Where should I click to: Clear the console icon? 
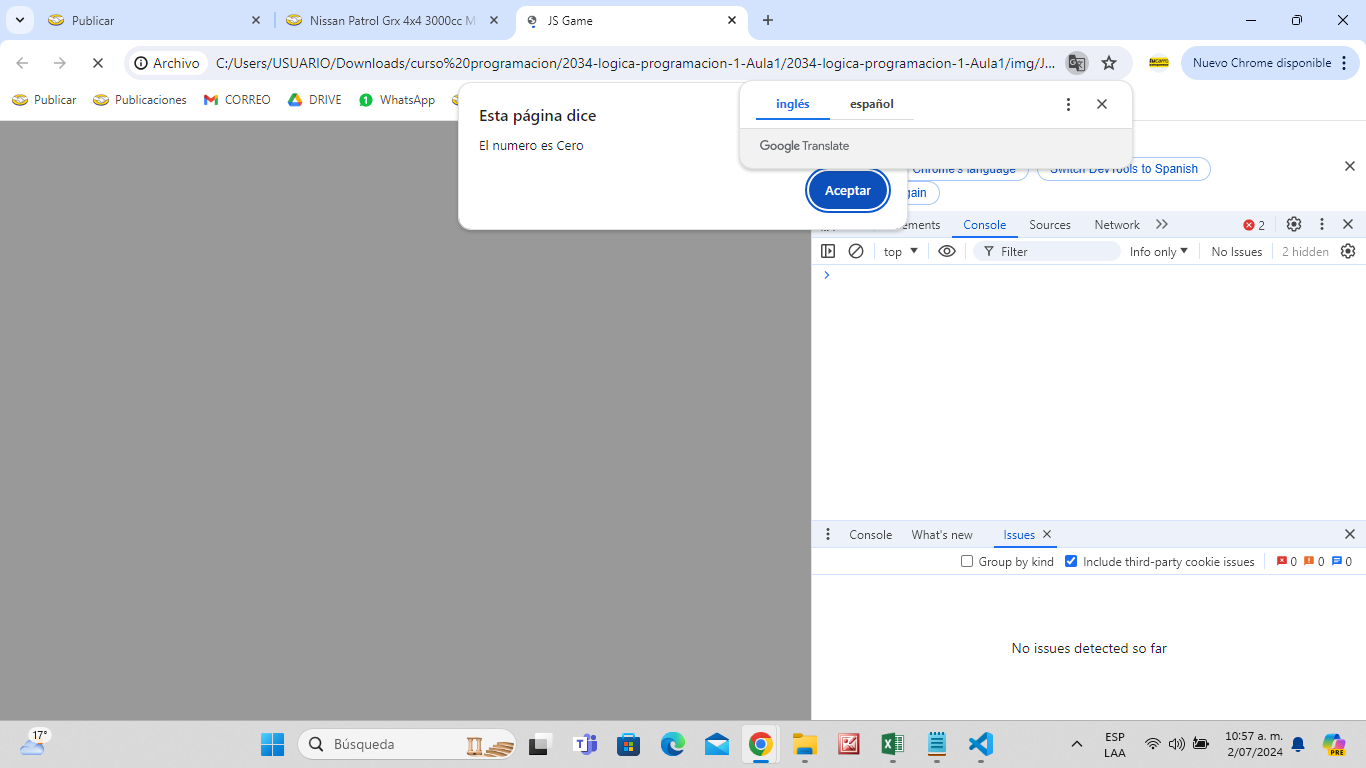point(856,251)
